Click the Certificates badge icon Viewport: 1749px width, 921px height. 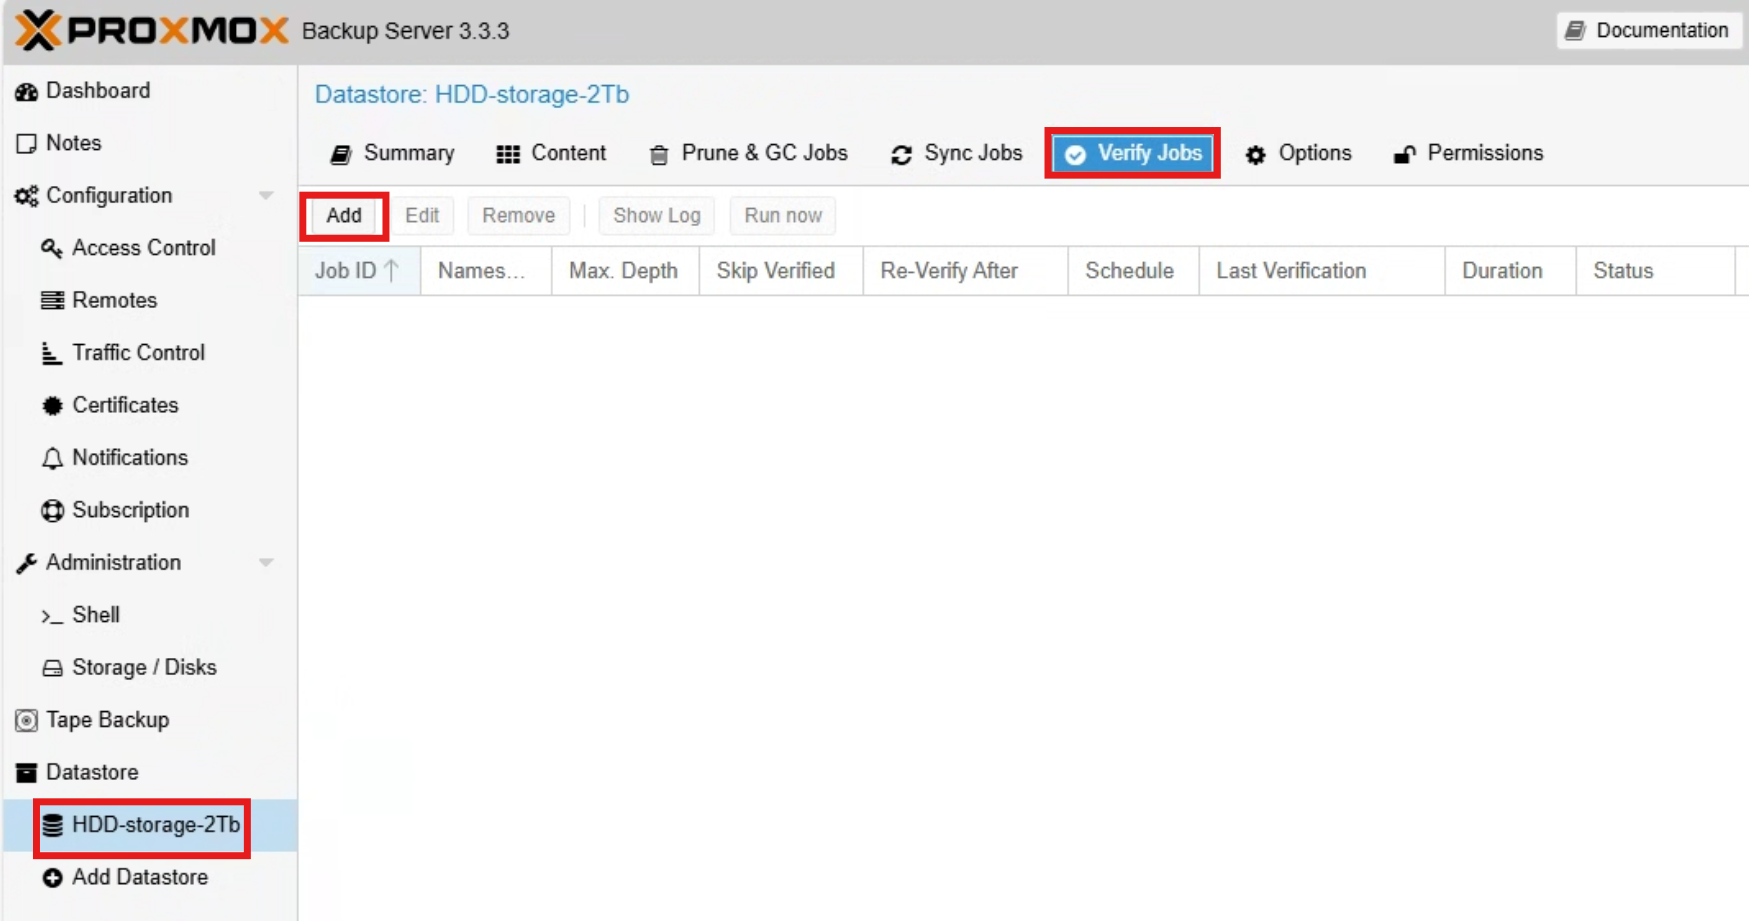(x=52, y=405)
